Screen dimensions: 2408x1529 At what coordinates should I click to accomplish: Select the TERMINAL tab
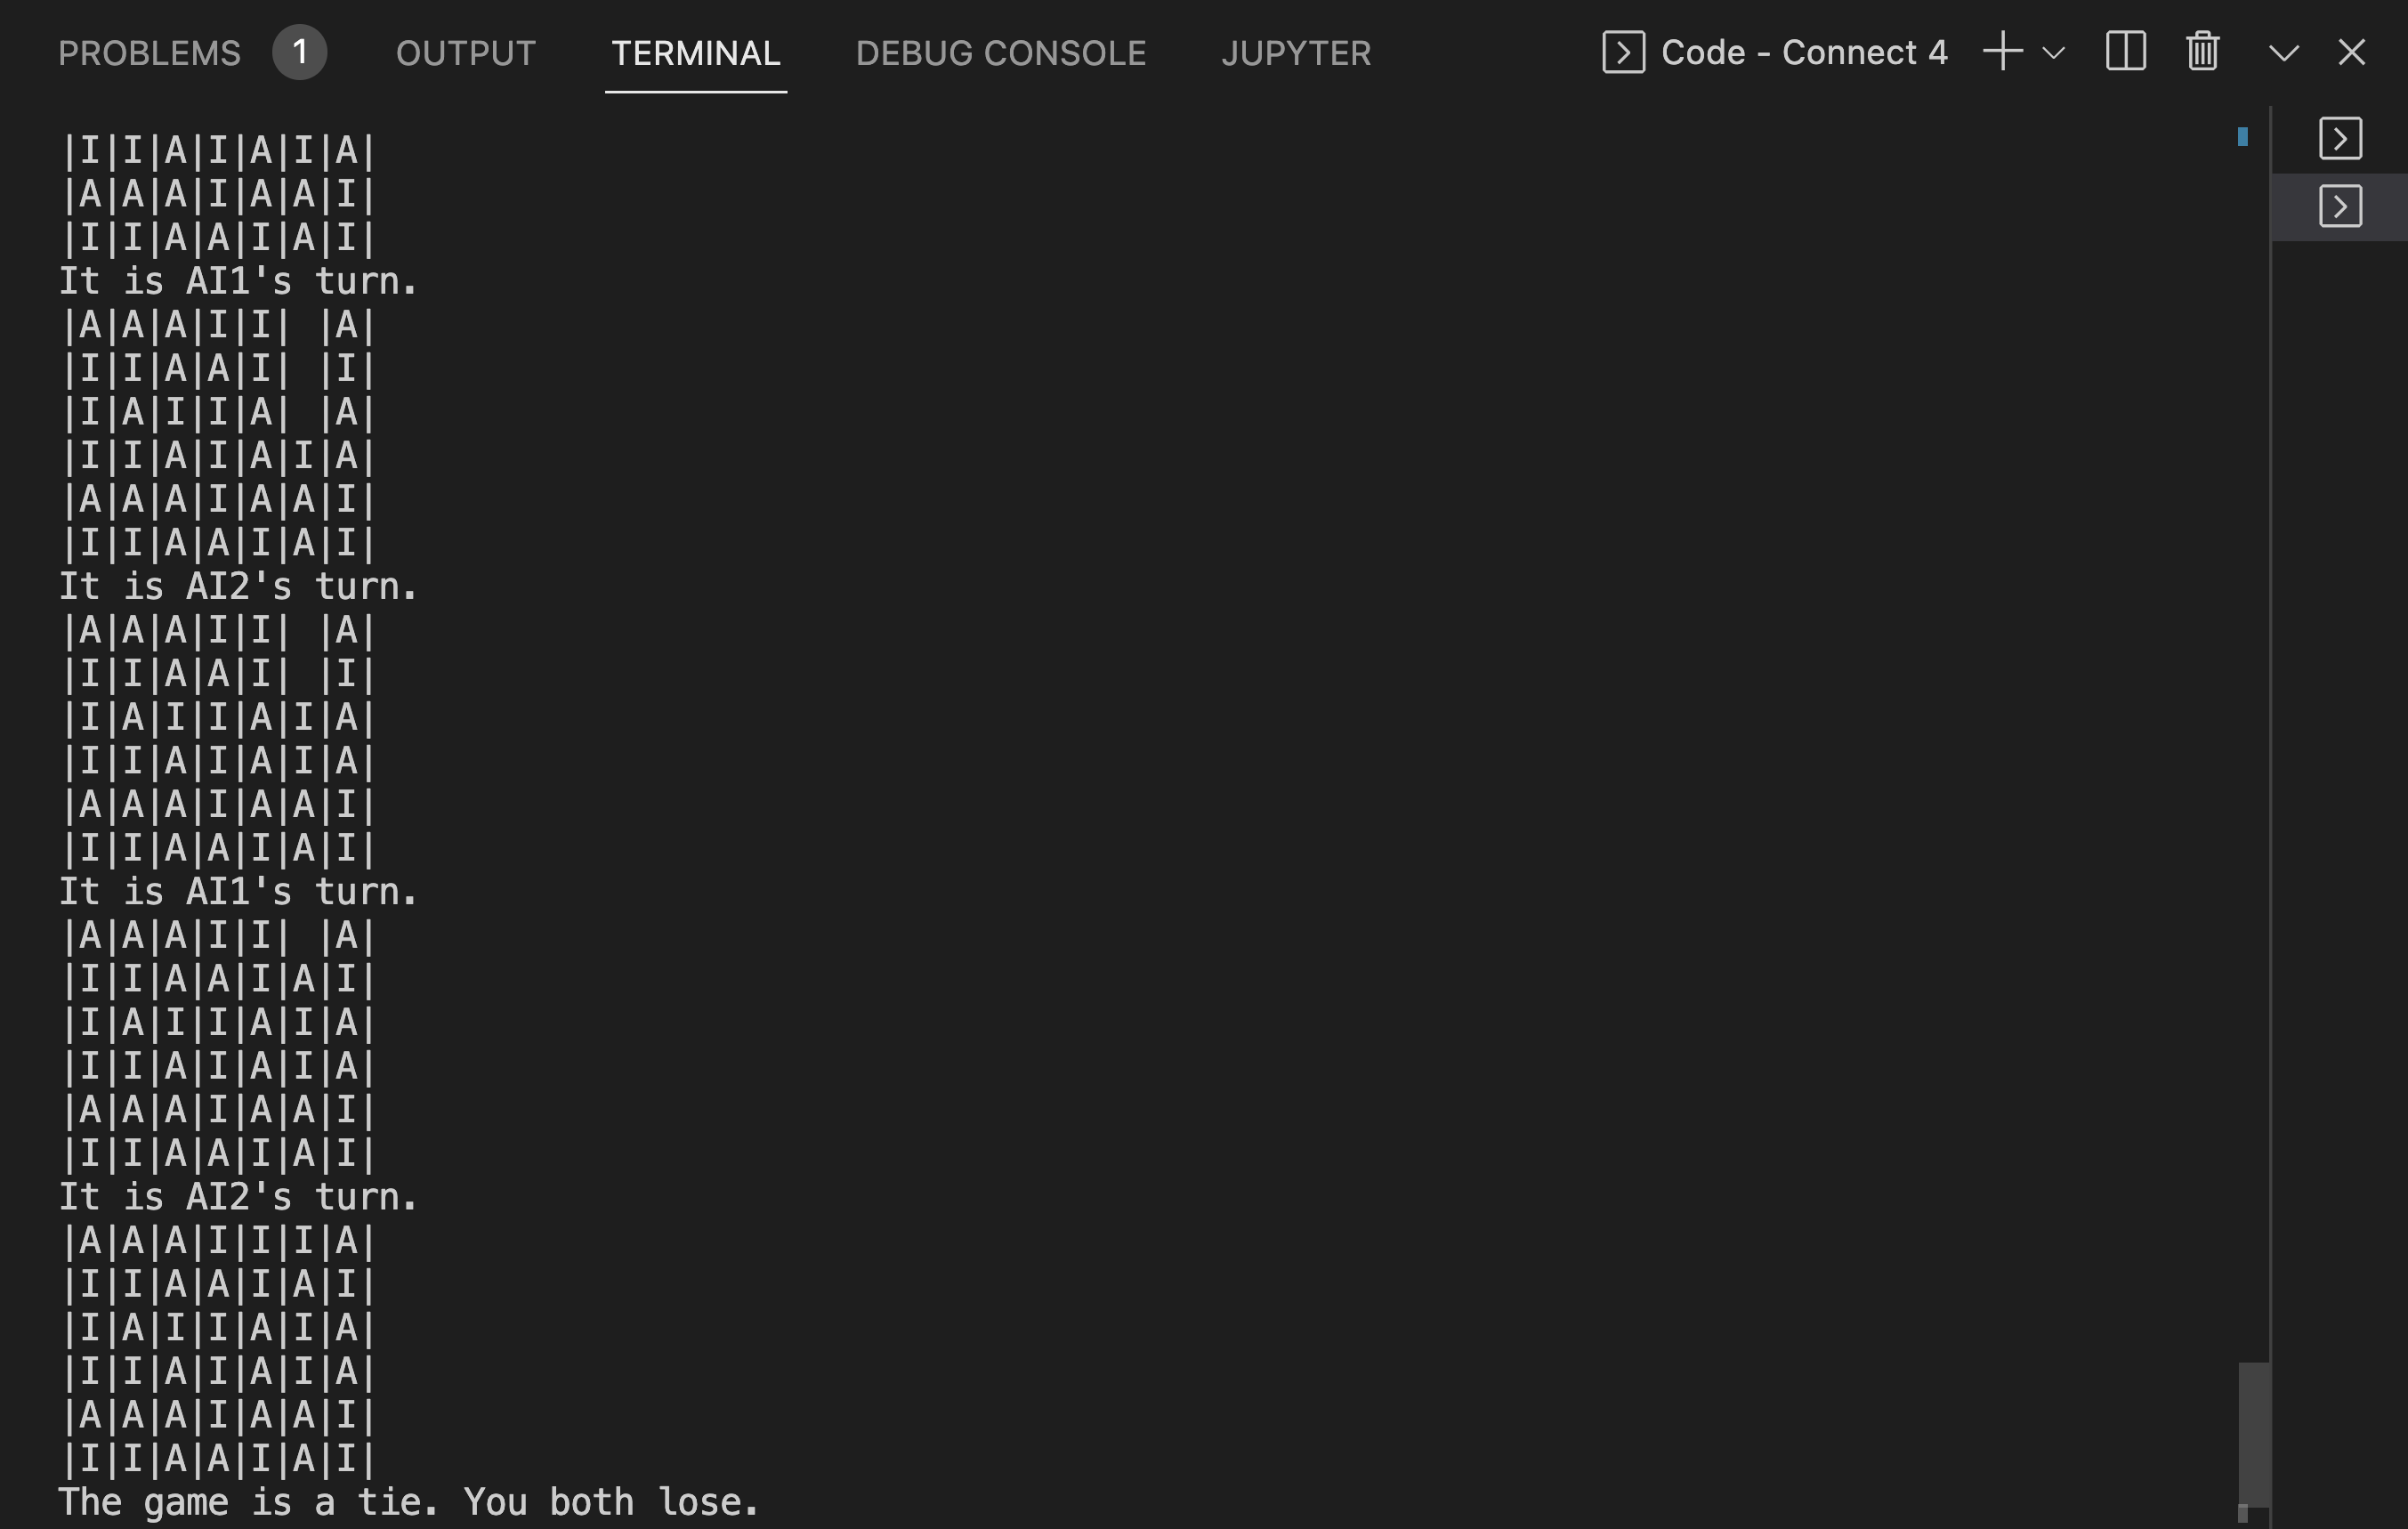(x=695, y=53)
